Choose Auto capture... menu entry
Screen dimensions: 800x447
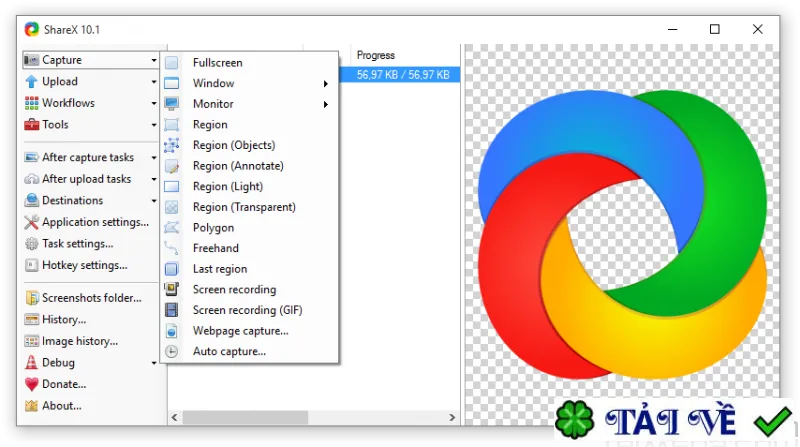249,351
